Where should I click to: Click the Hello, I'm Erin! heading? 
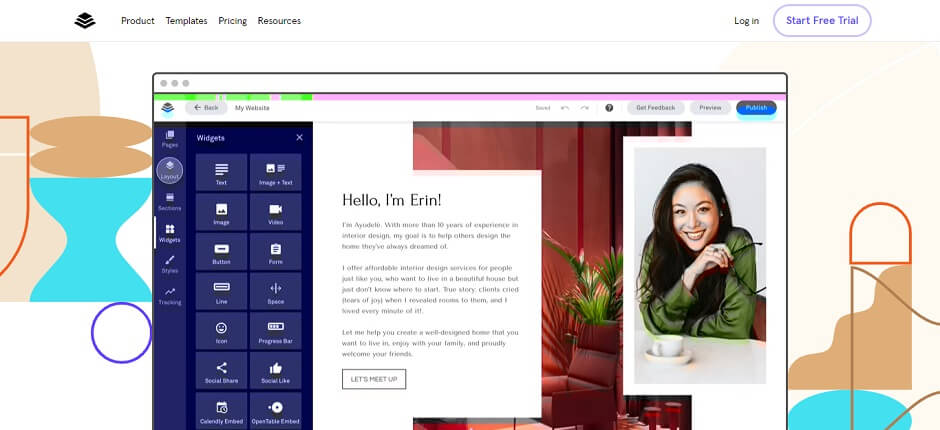click(391, 200)
